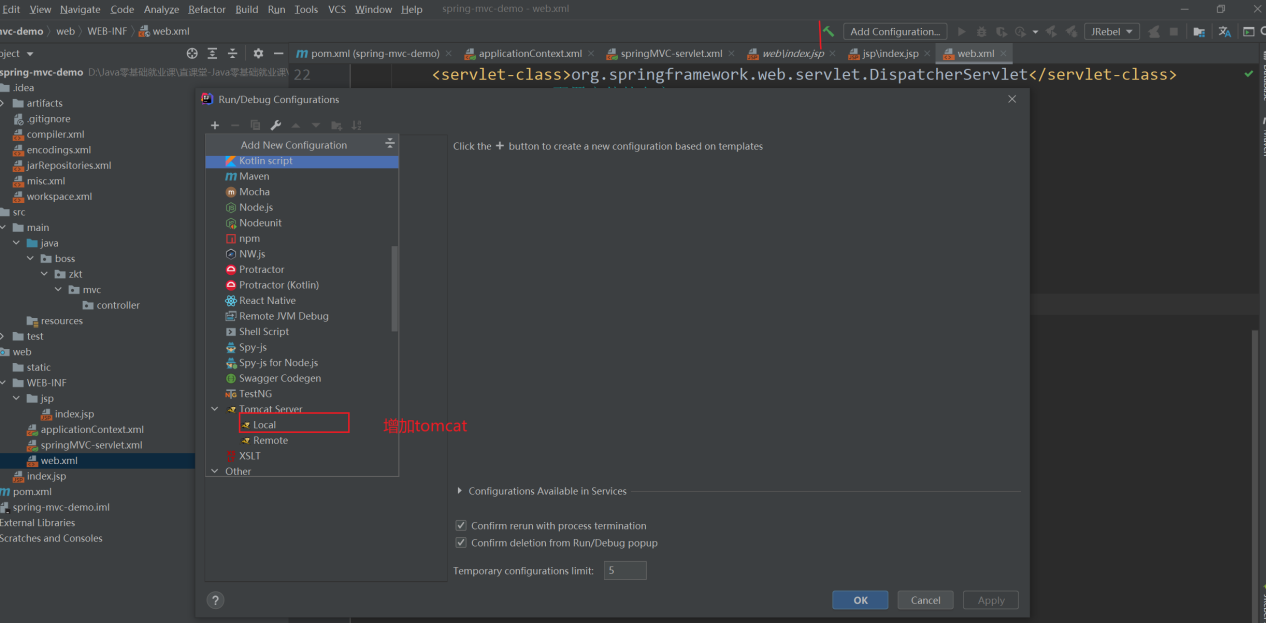1266x623 pixels.
Task: Select TestNG configuration type
Action: pos(302,394)
